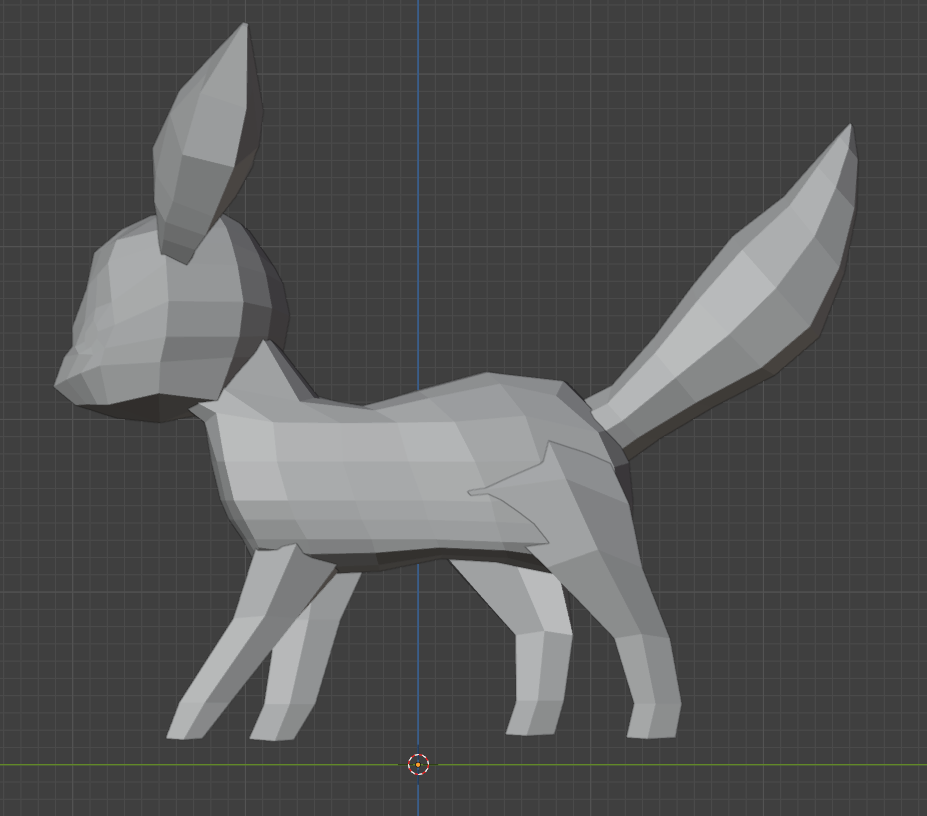Select the neck fur collar
The image size is (927, 816).
click(255, 385)
